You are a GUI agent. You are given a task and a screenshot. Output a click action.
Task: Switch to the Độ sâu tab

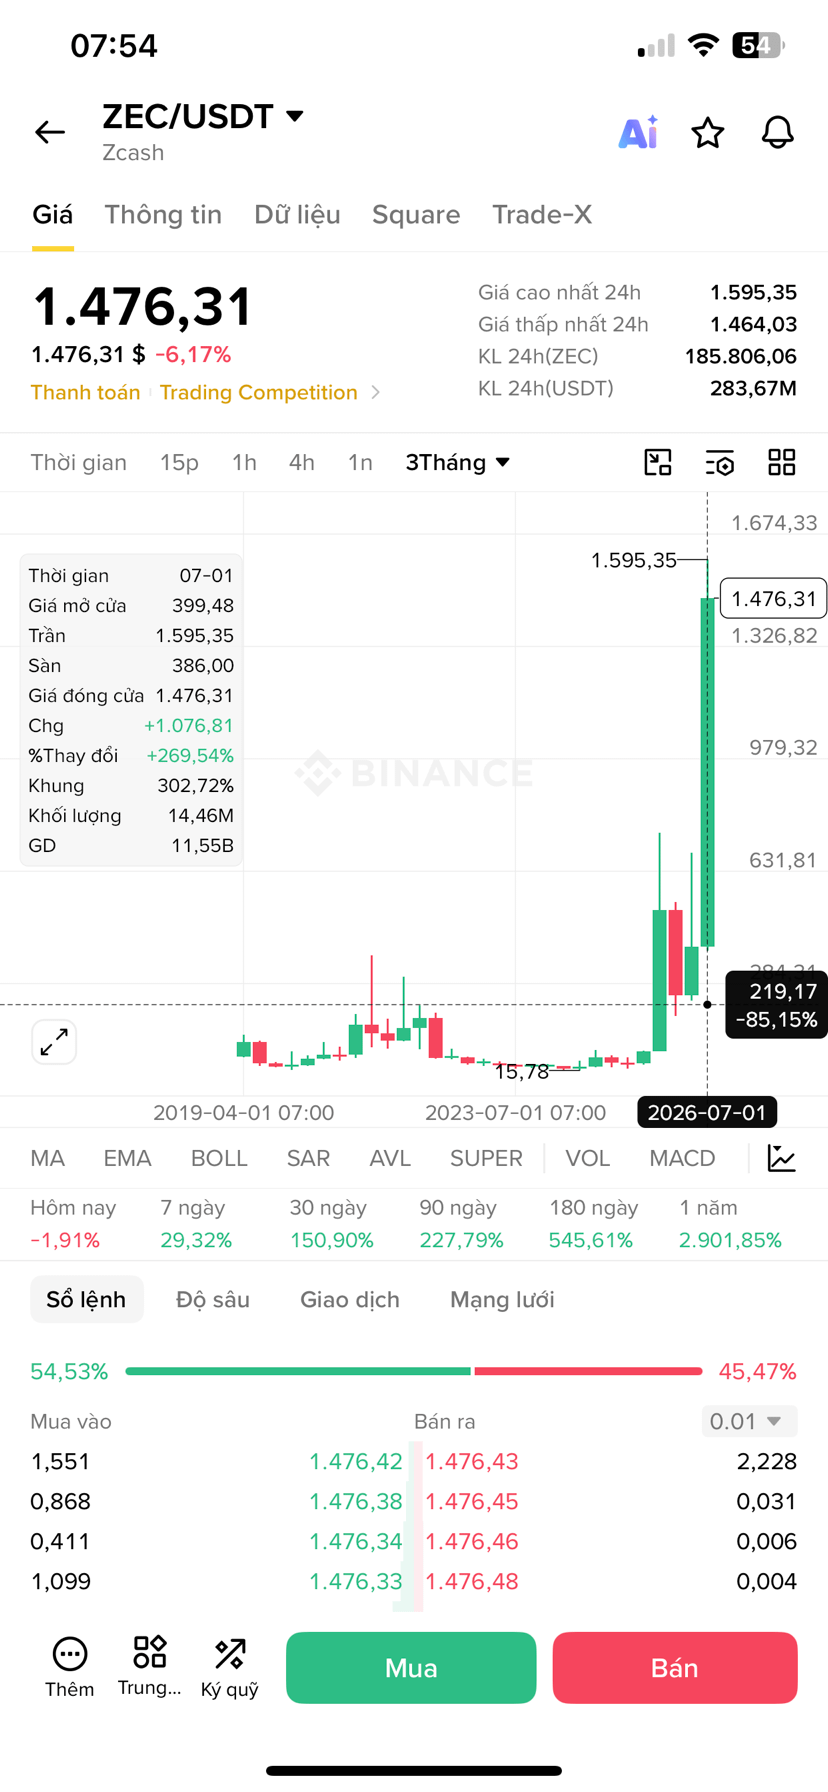coord(213,1299)
